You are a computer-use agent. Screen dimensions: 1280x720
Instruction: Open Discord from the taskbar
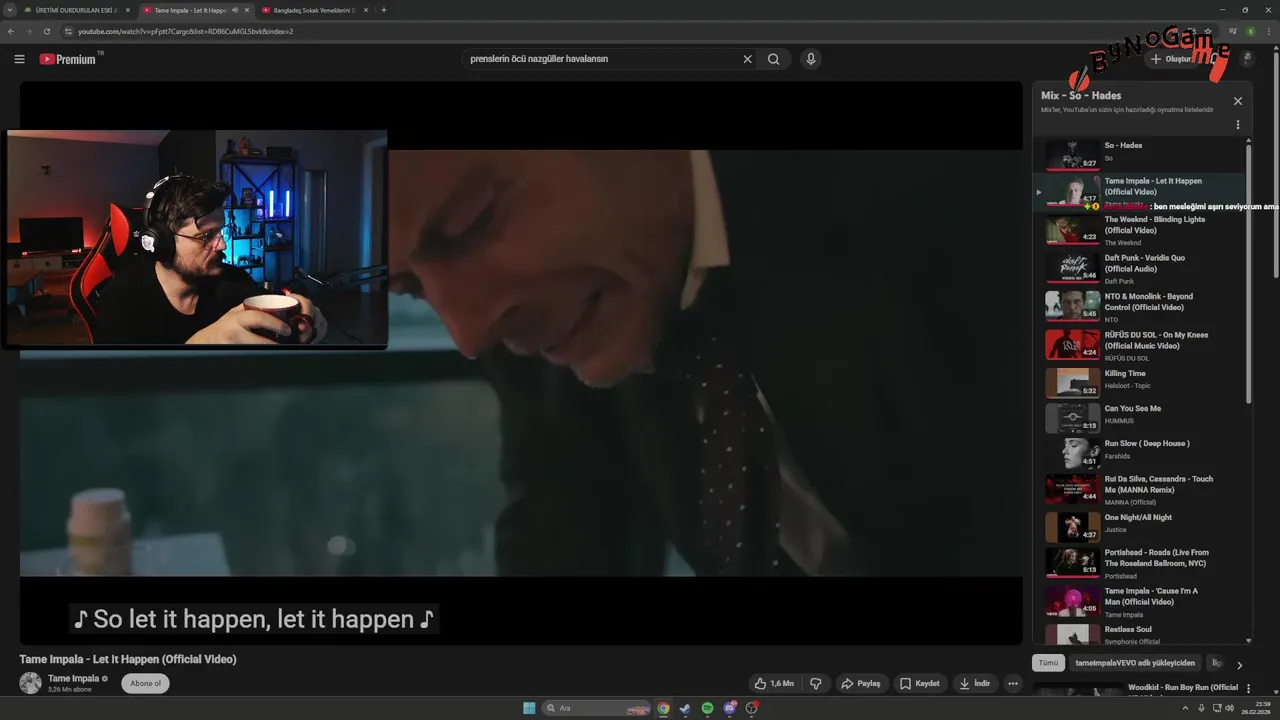[x=730, y=708]
